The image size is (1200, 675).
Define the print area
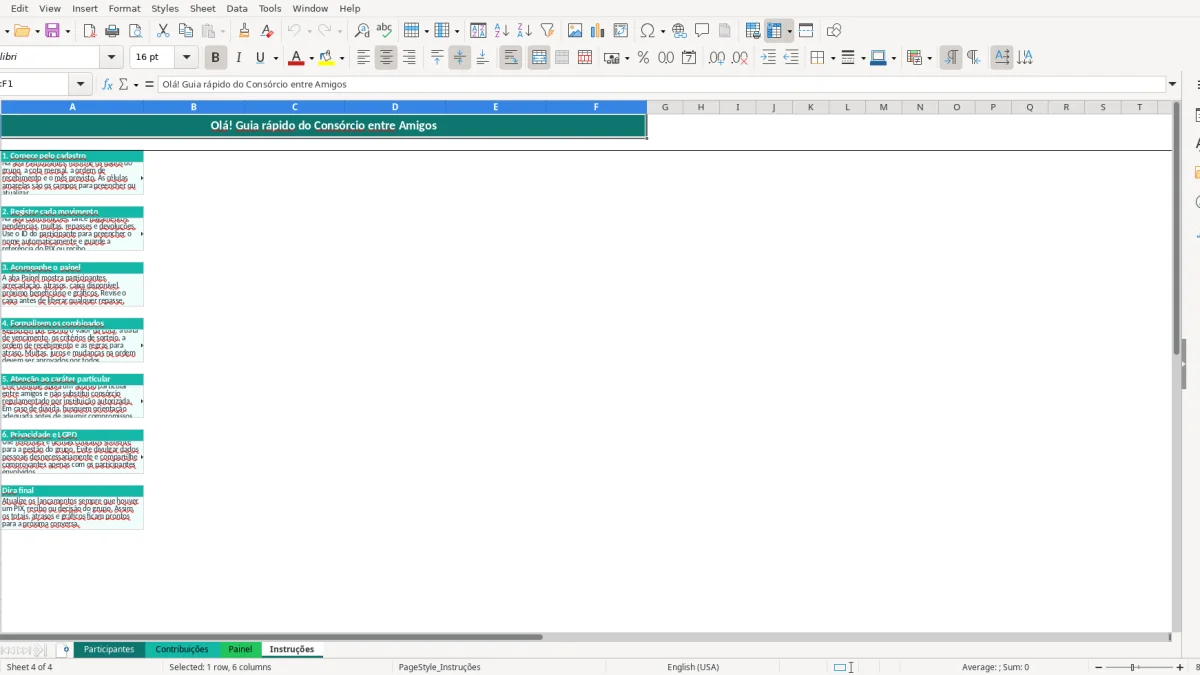tap(753, 31)
